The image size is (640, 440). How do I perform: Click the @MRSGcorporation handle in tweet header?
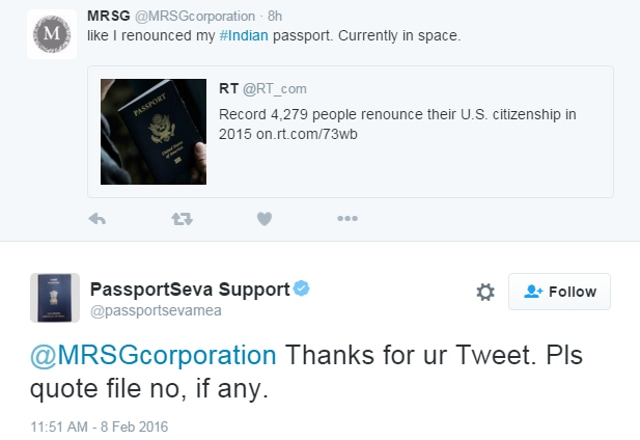coord(195,16)
